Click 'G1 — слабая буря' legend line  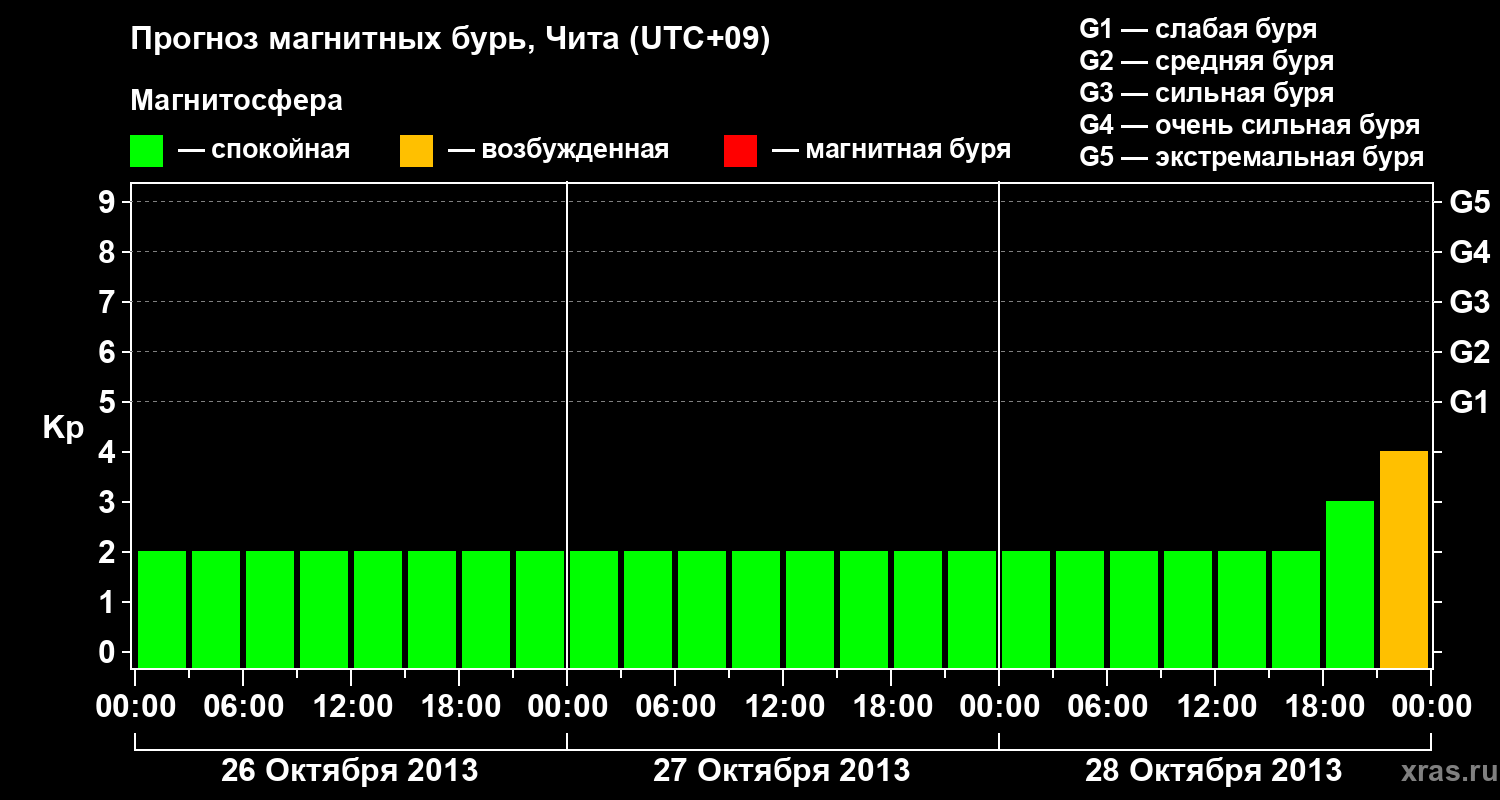tap(1198, 29)
